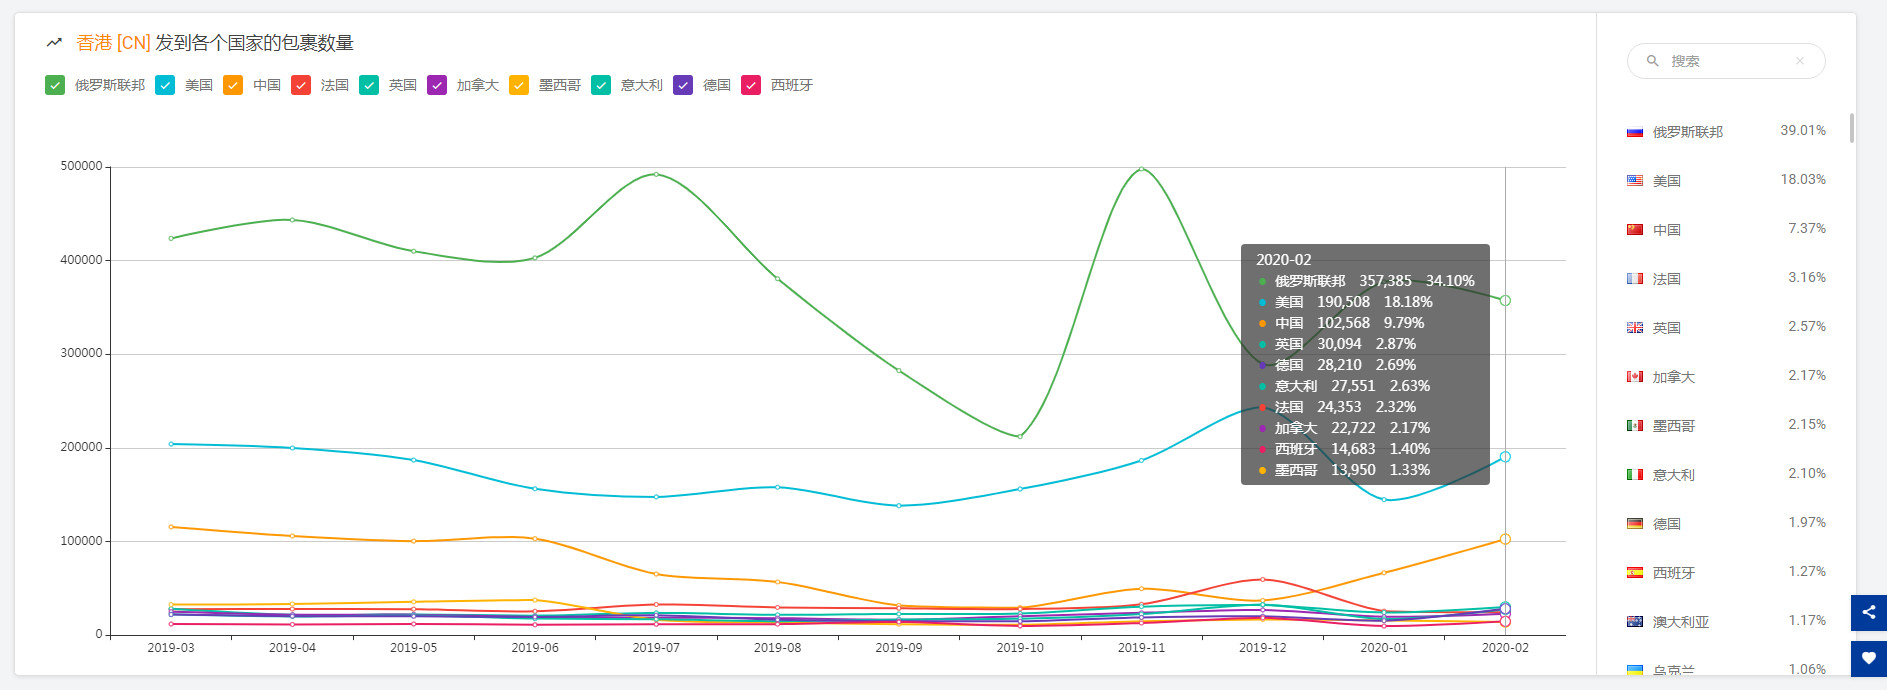Hide the 加拿大 series via checkbox
The image size is (1887, 690).
437,85
